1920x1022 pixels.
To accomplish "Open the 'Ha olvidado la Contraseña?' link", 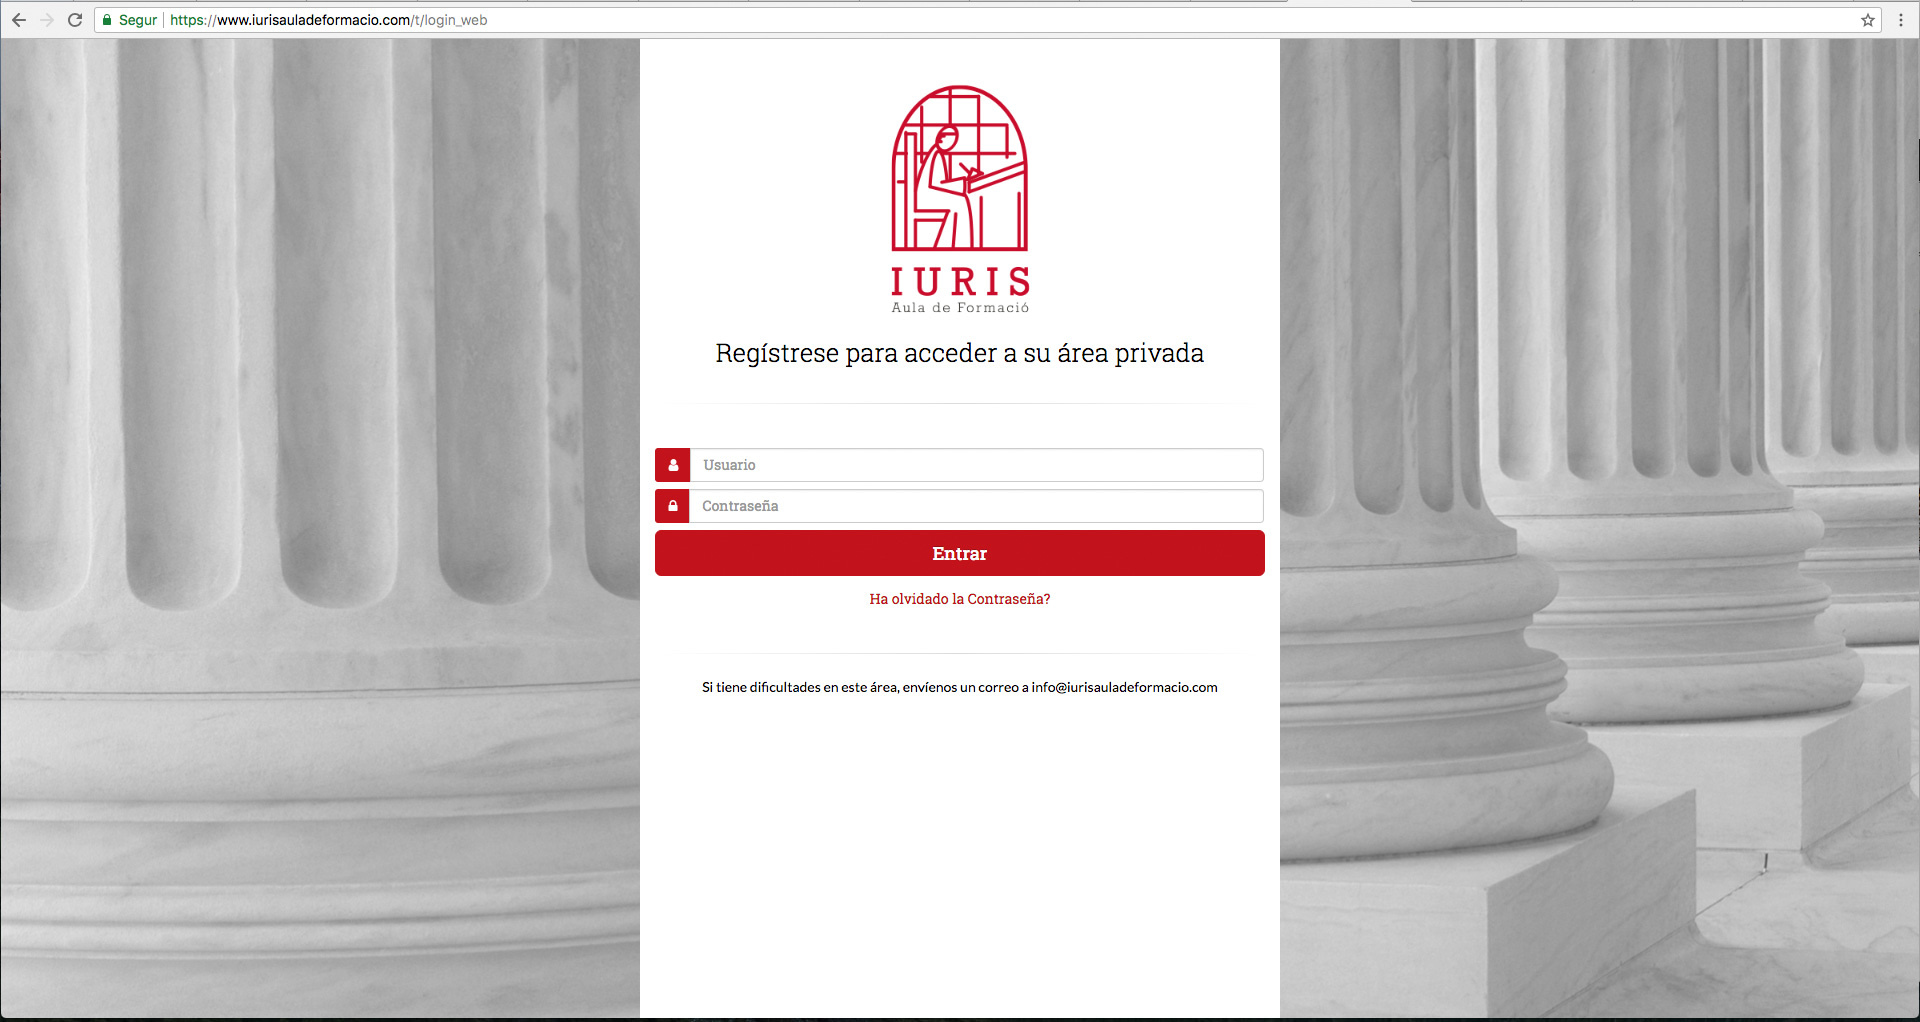I will 960,599.
